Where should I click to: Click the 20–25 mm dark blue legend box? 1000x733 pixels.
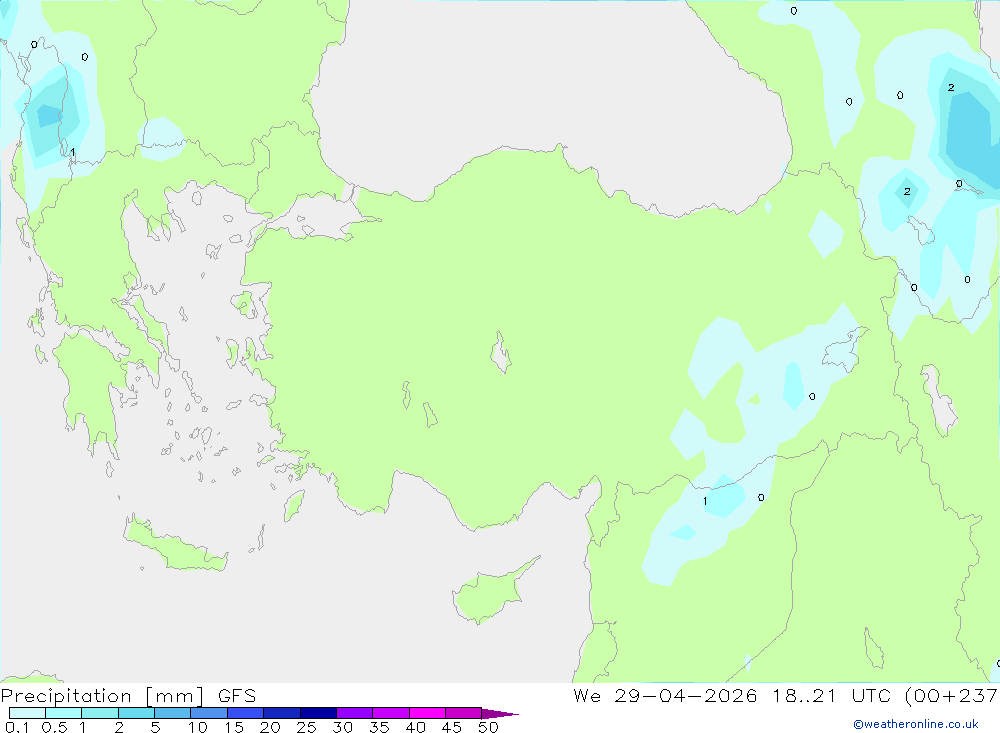pyautogui.click(x=281, y=713)
